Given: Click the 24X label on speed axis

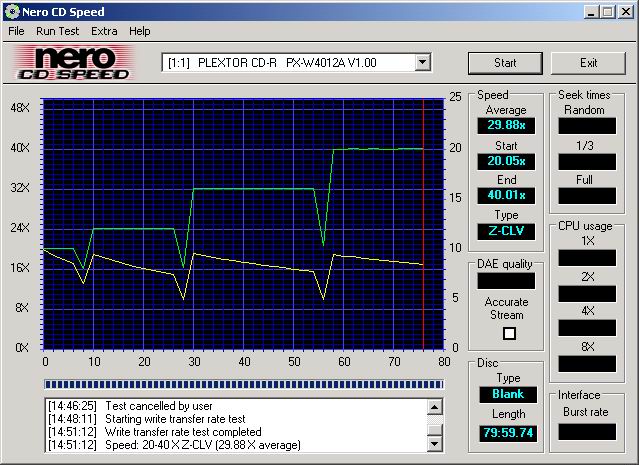Looking at the screenshot, I should click(20, 227).
